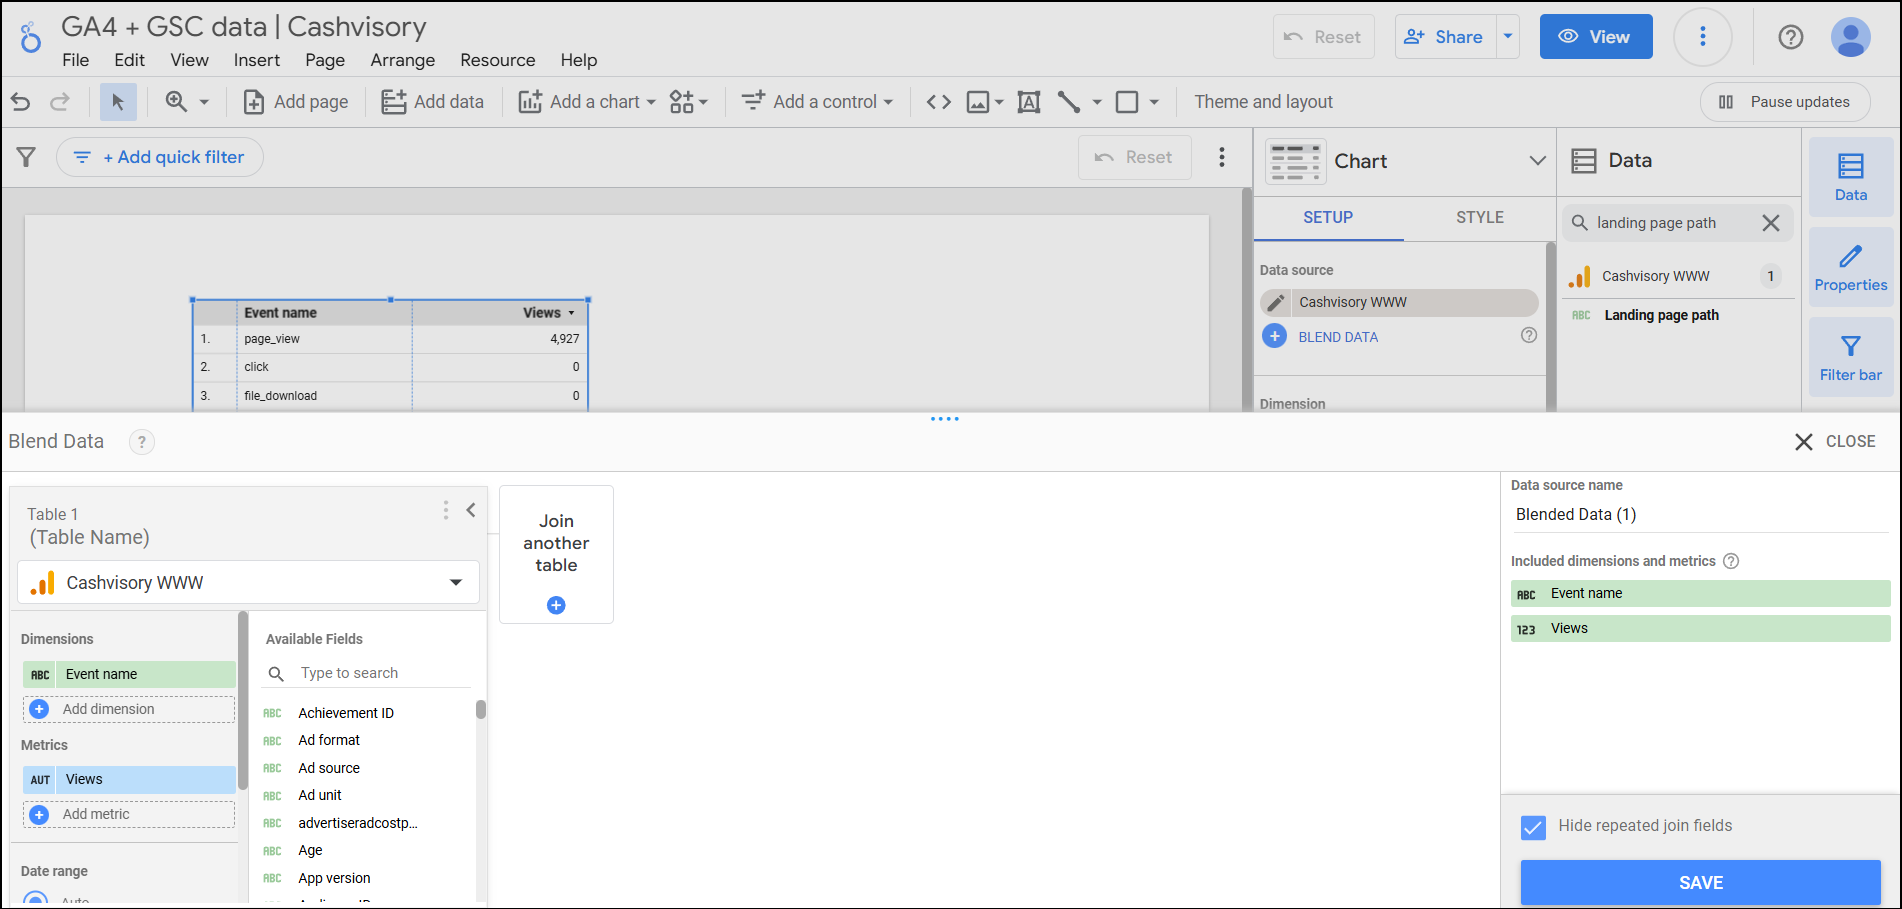
Task: Toggle Hide repeated join fields checkbox
Action: pos(1533,827)
